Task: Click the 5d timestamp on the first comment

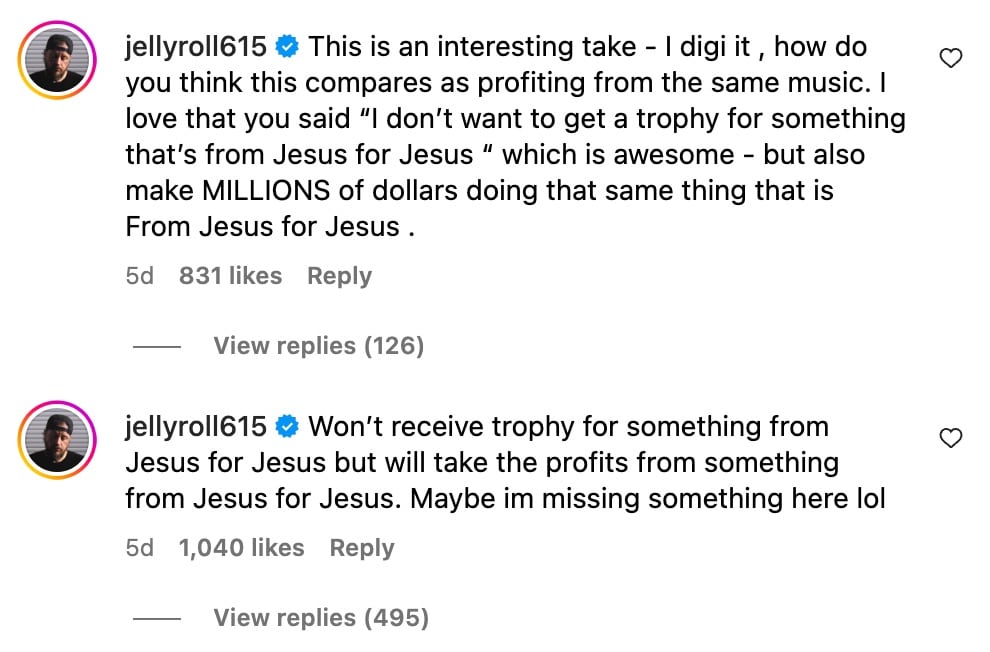Action: [x=140, y=276]
